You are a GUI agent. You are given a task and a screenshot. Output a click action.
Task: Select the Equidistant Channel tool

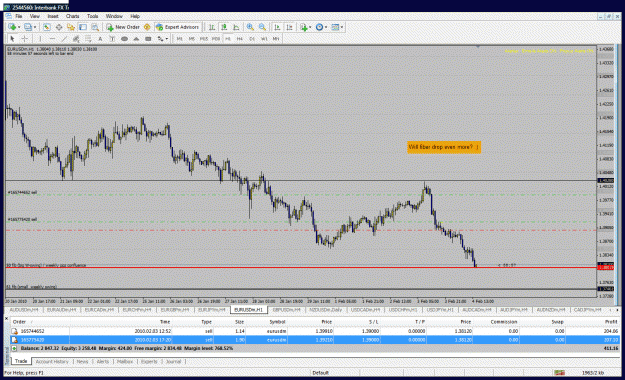pos(76,39)
